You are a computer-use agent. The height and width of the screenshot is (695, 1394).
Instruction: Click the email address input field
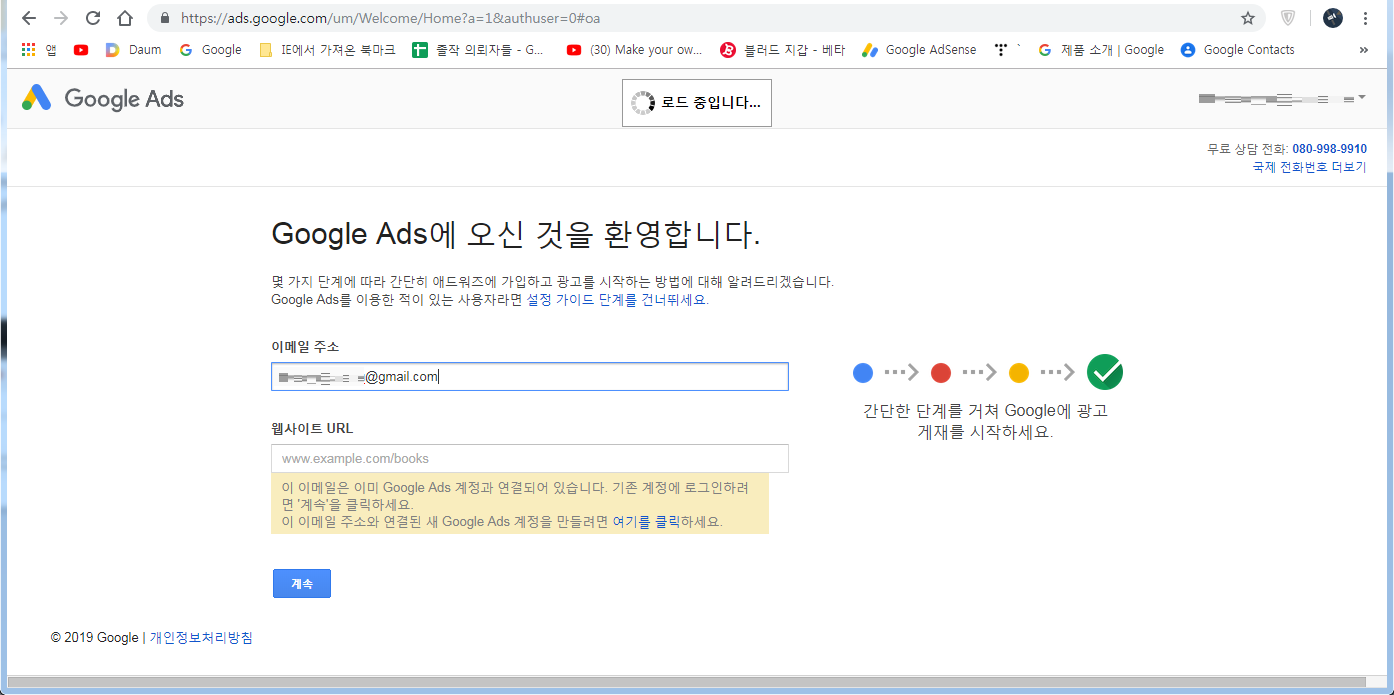[x=529, y=377]
